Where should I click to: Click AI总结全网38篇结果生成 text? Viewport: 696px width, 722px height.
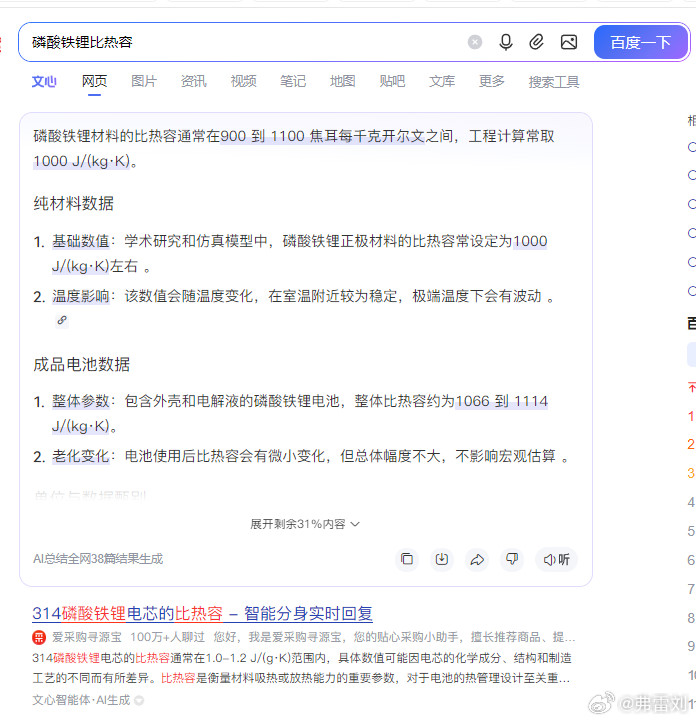[x=98, y=559]
